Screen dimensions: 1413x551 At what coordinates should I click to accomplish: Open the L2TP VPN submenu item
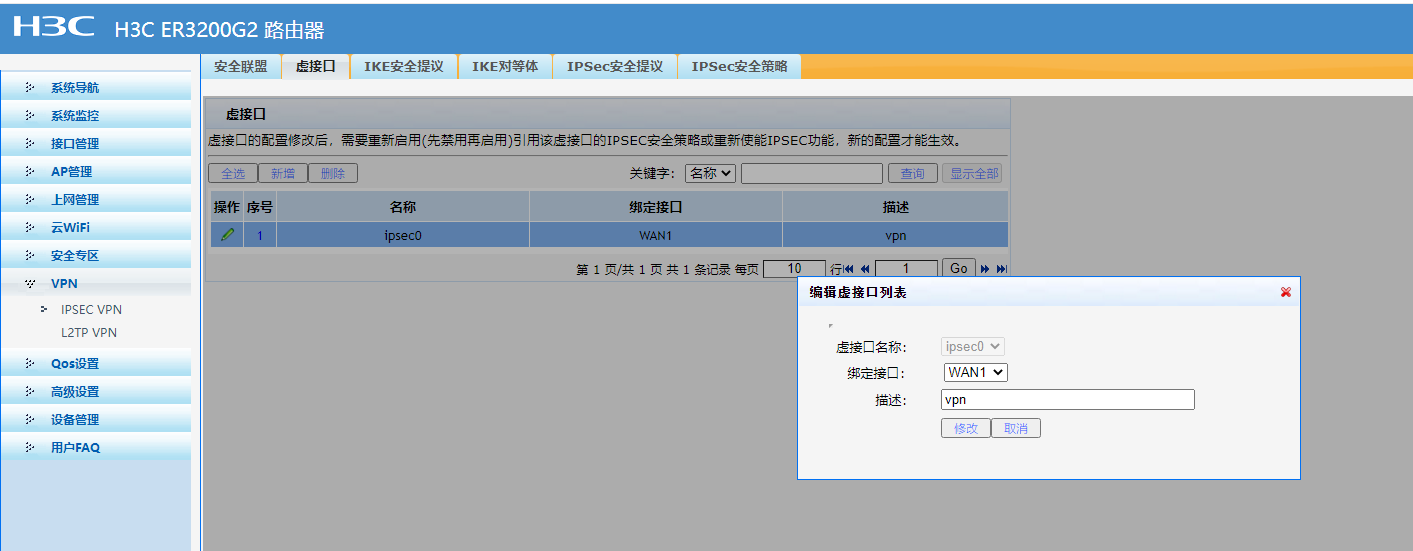89,333
